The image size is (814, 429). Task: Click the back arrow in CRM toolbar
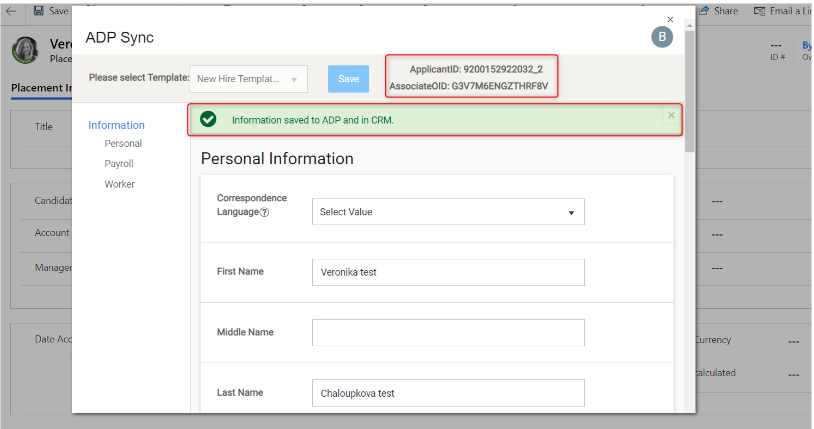coord(11,10)
